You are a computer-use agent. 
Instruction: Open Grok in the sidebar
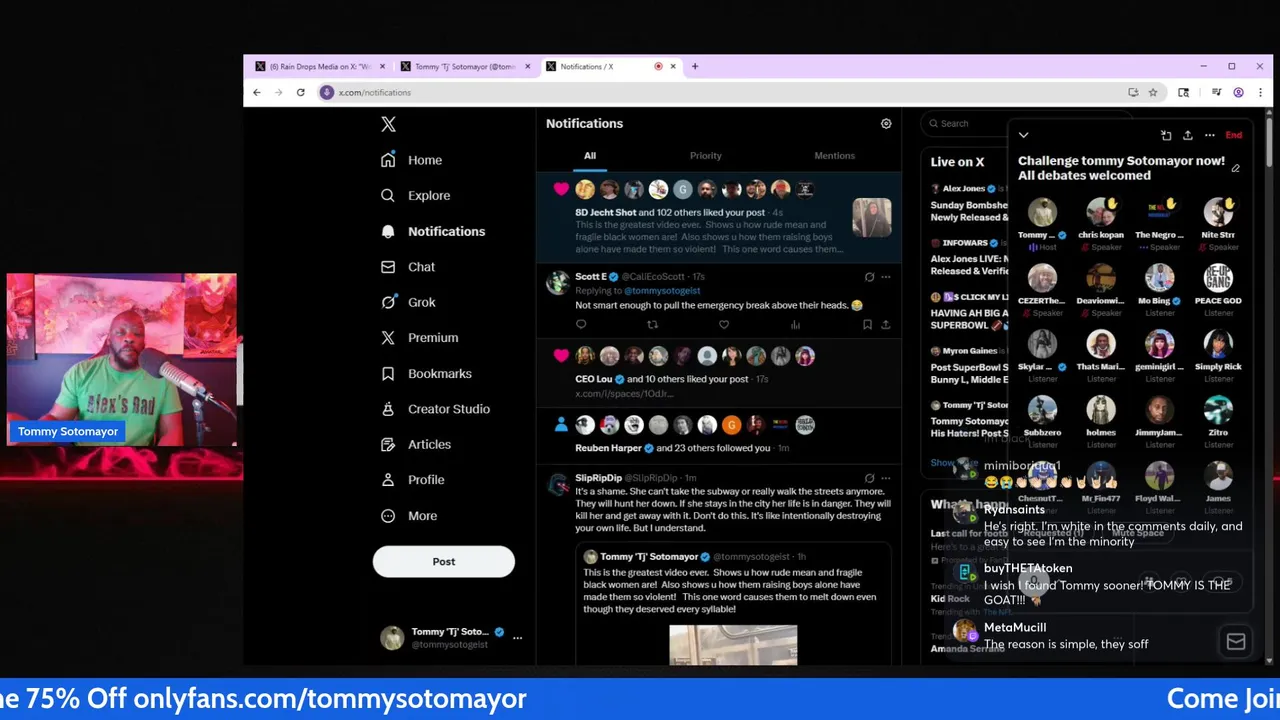tap(407, 302)
